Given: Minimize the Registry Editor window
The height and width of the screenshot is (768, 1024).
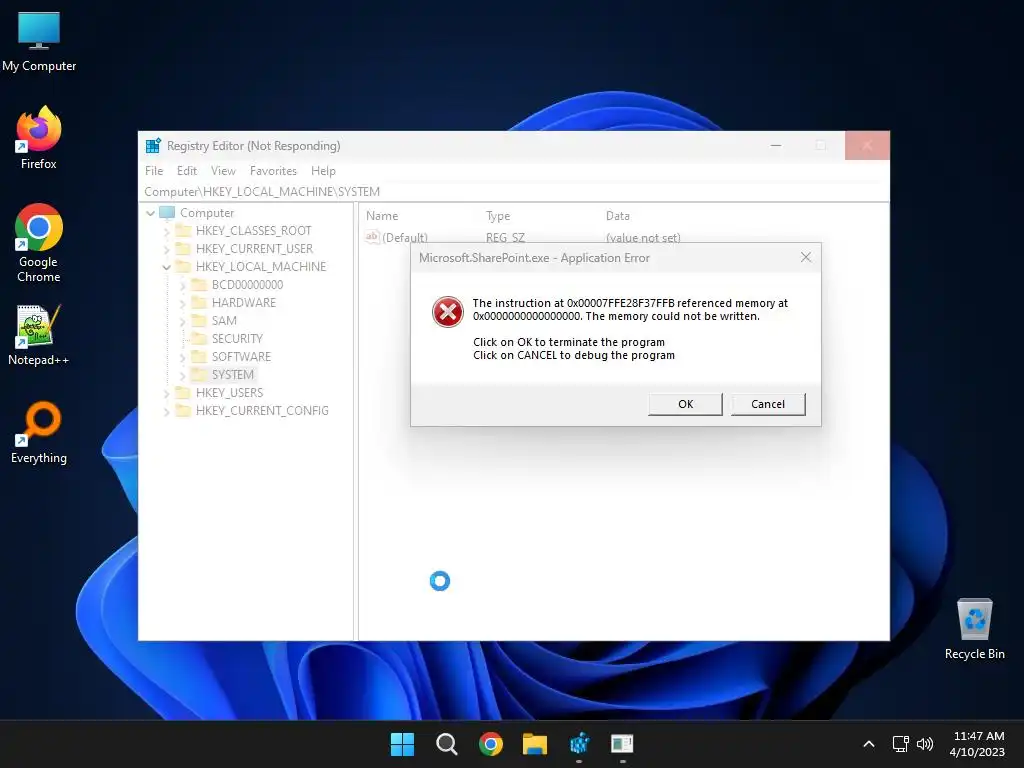Looking at the screenshot, I should coord(776,146).
